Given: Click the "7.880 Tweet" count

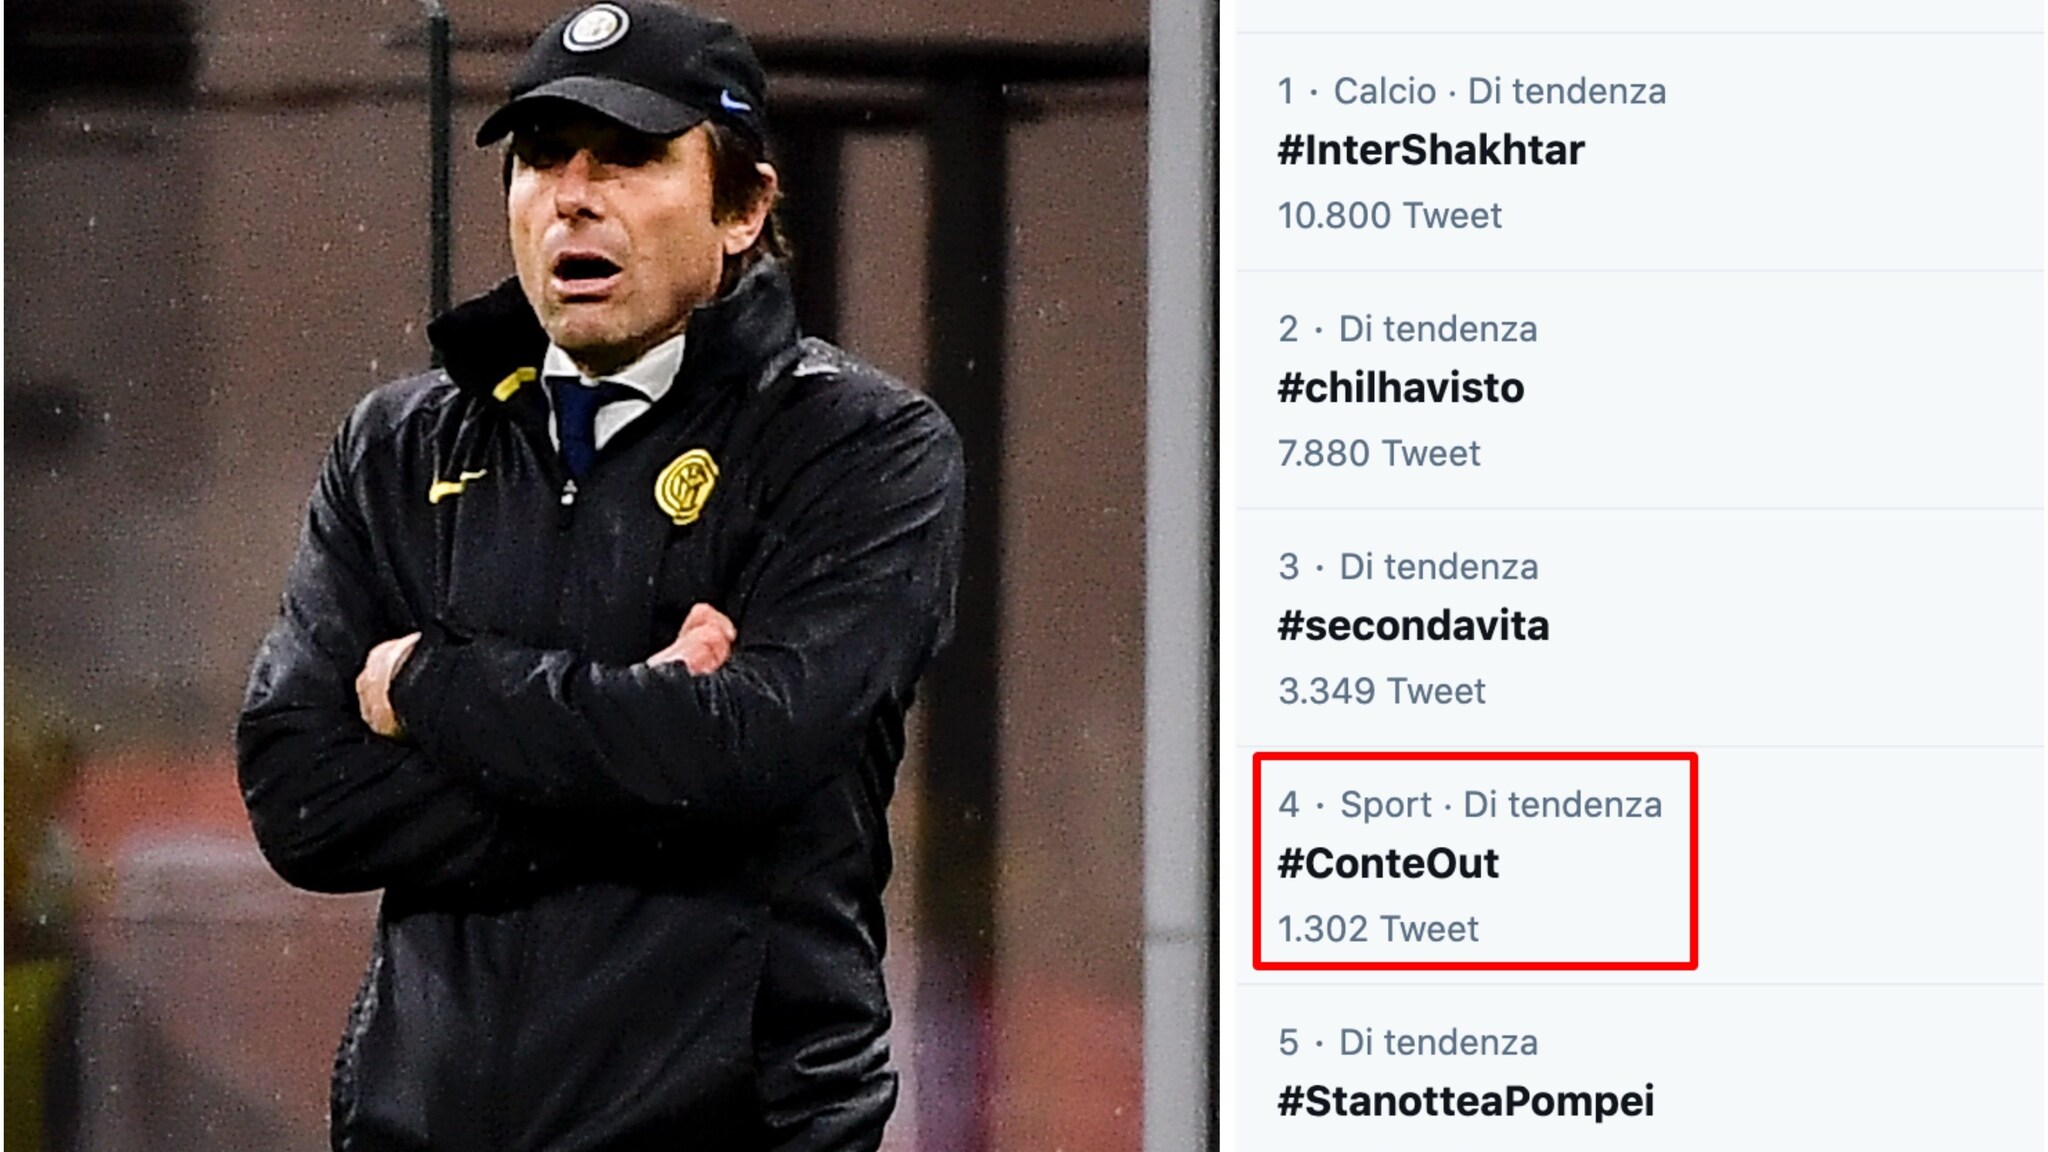Looking at the screenshot, I should (x=1378, y=453).
